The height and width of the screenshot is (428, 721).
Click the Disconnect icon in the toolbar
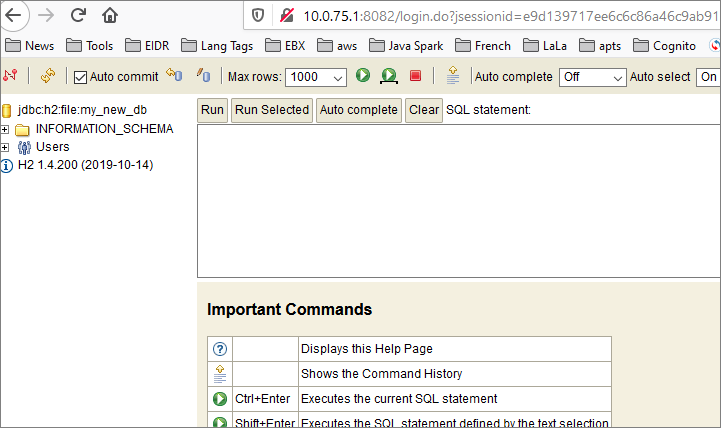12,77
